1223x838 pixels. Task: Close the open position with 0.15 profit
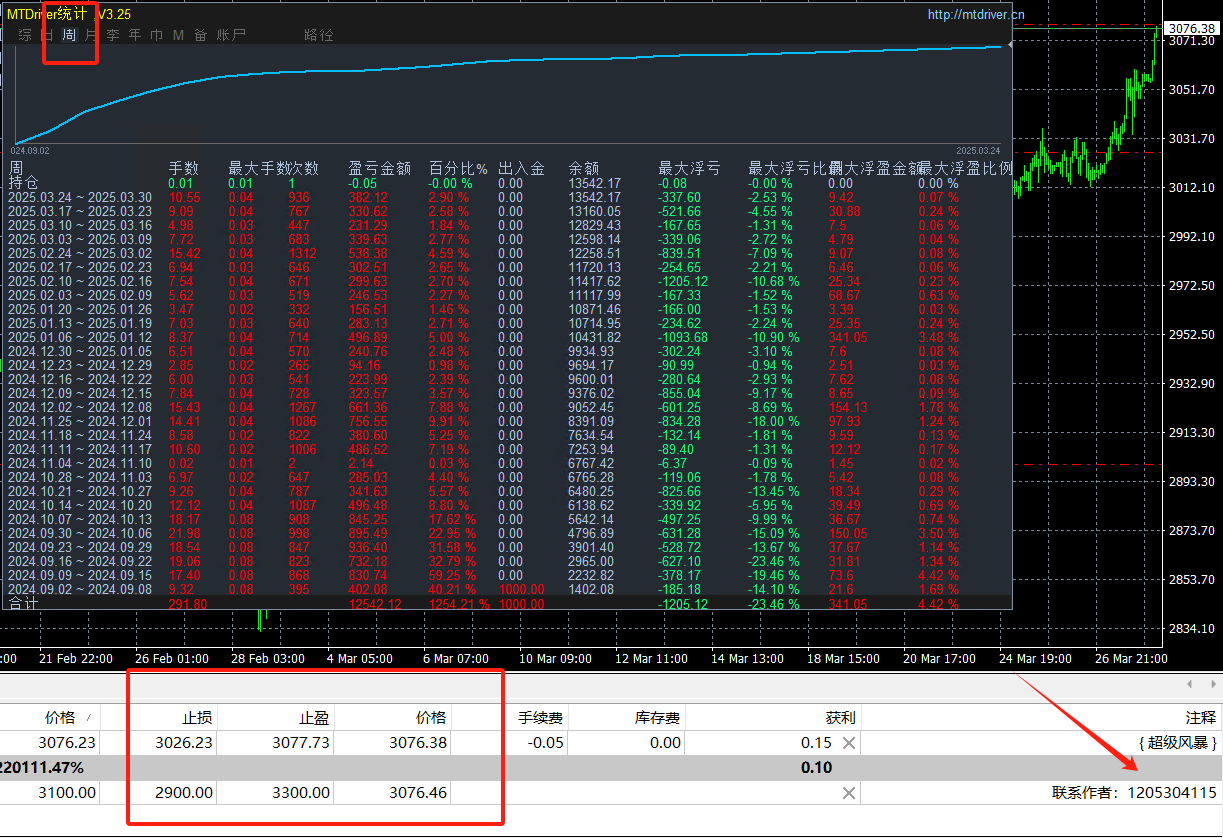click(848, 743)
